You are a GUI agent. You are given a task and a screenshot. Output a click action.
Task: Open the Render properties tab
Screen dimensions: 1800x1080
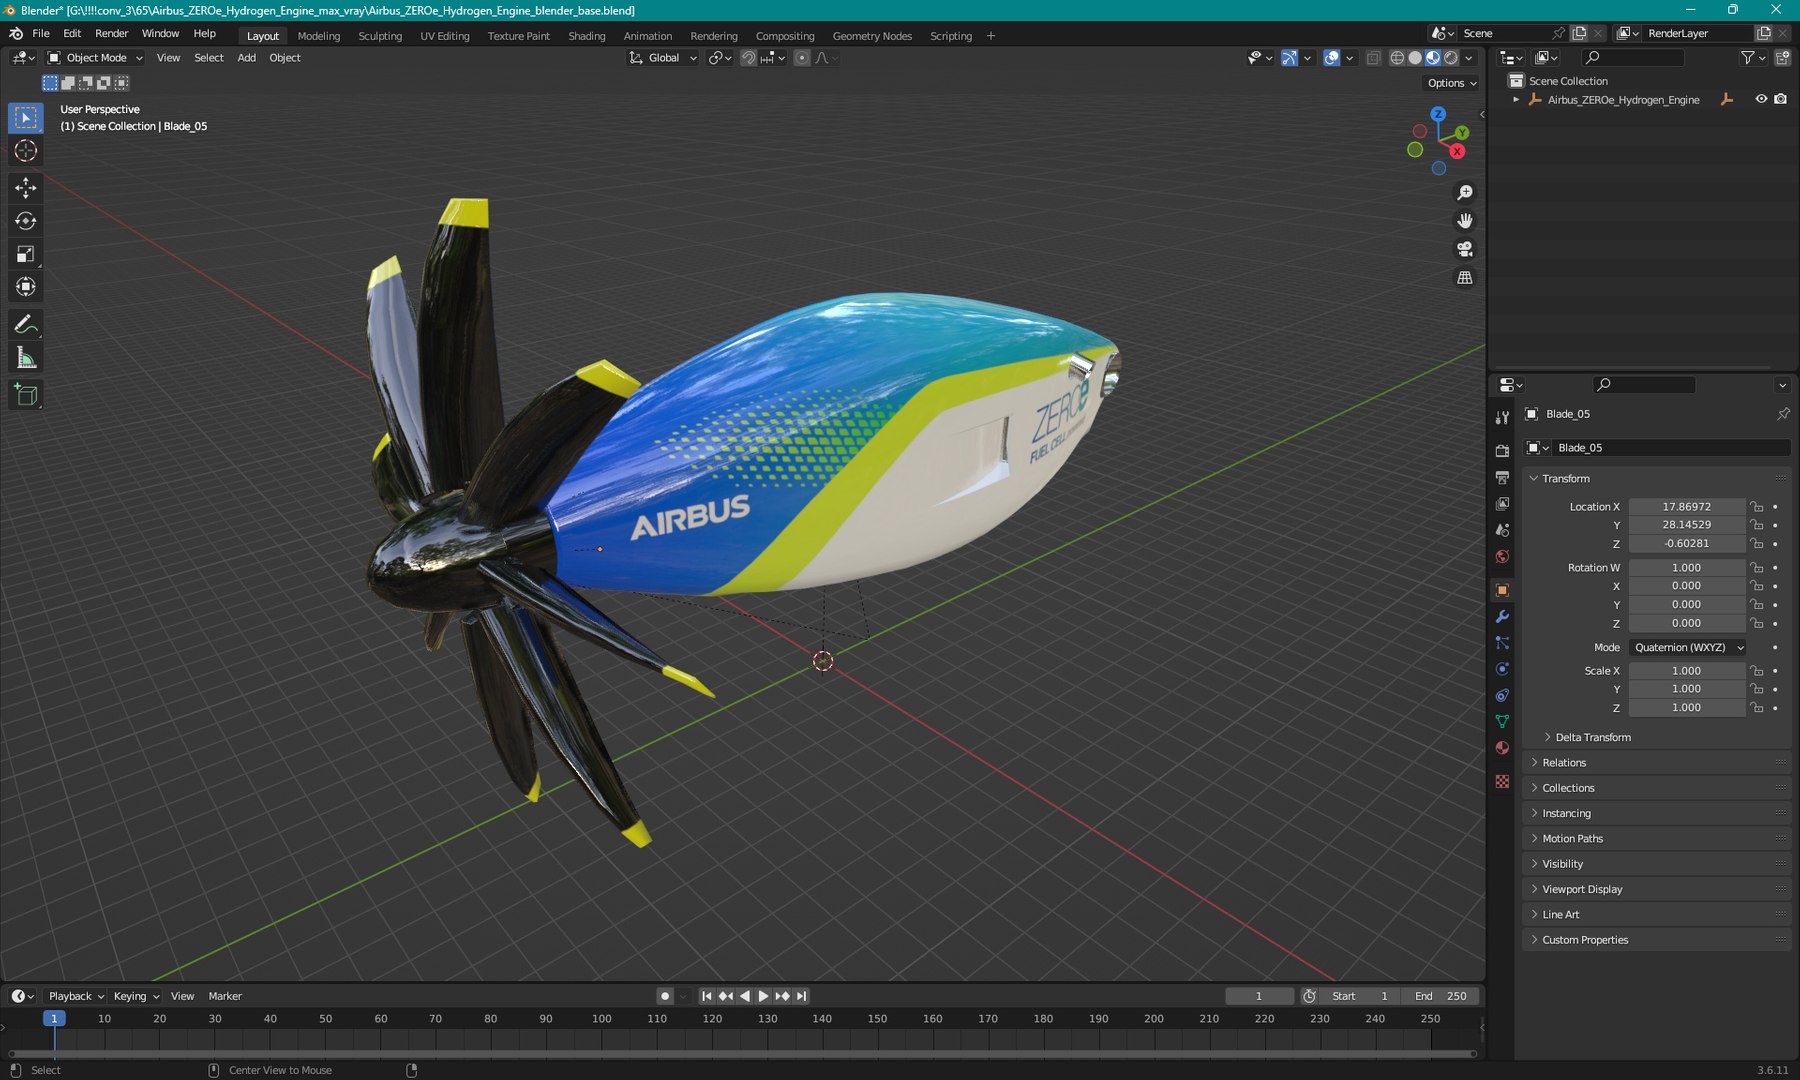click(x=1502, y=451)
